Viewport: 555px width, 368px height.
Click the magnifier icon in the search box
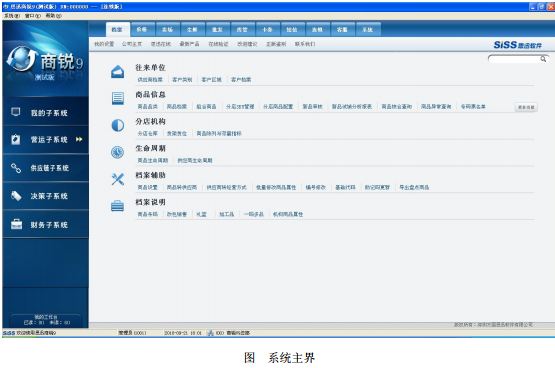pyautogui.click(x=543, y=59)
